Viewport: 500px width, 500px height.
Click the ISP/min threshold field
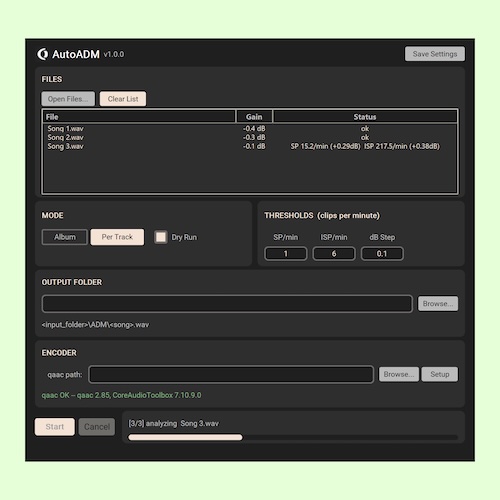(x=334, y=254)
